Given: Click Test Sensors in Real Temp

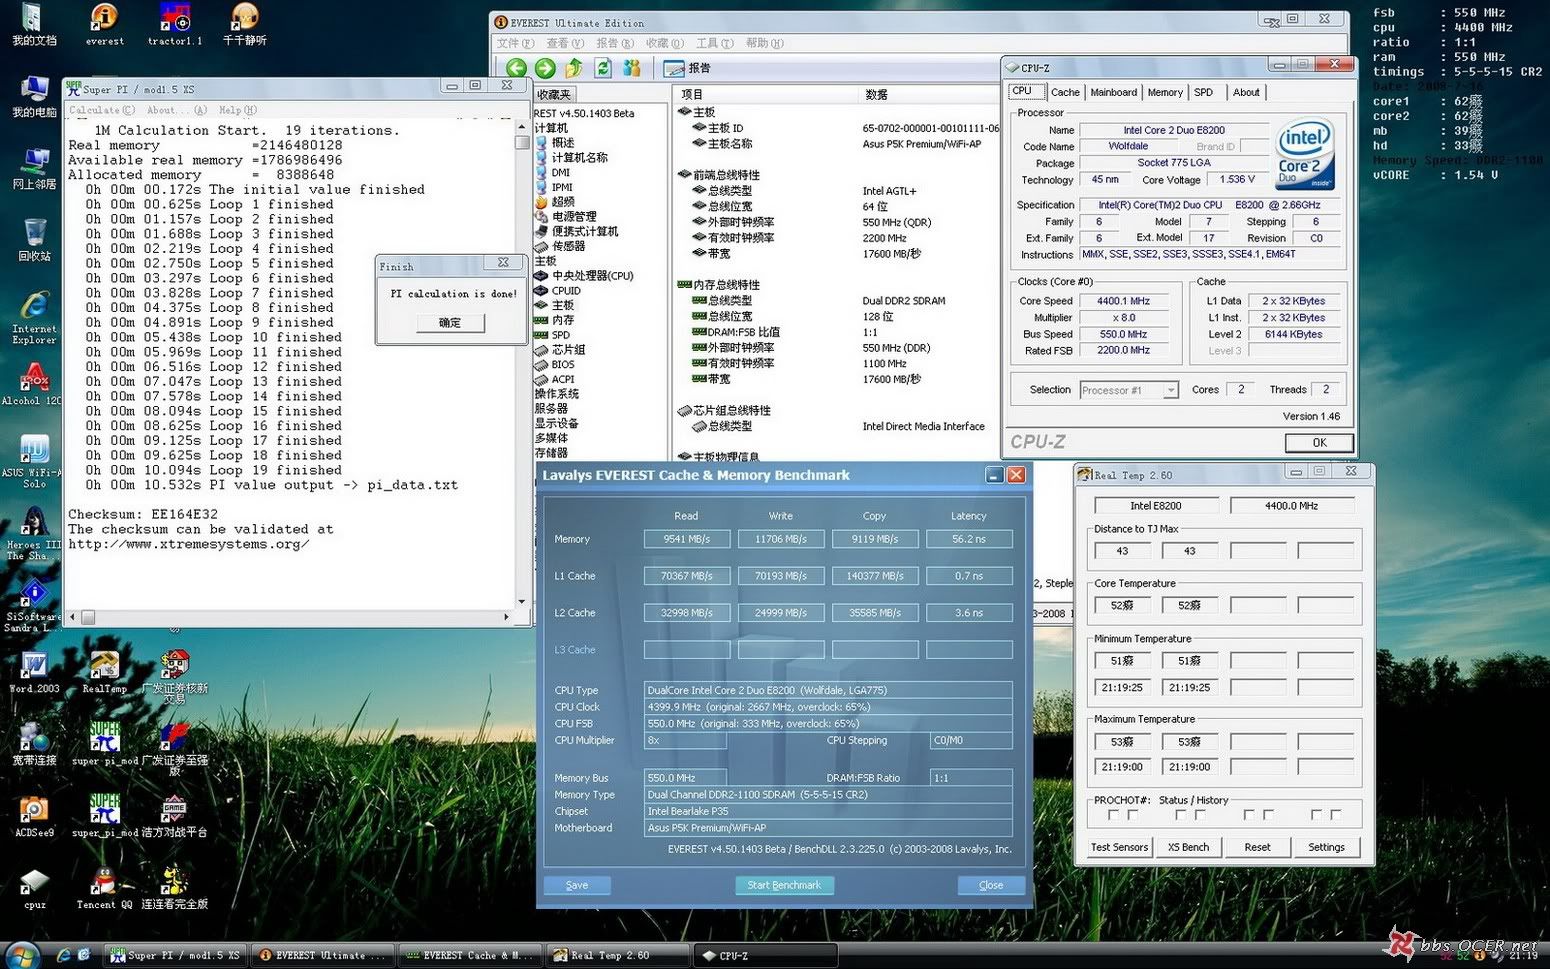Looking at the screenshot, I should pyautogui.click(x=1119, y=847).
